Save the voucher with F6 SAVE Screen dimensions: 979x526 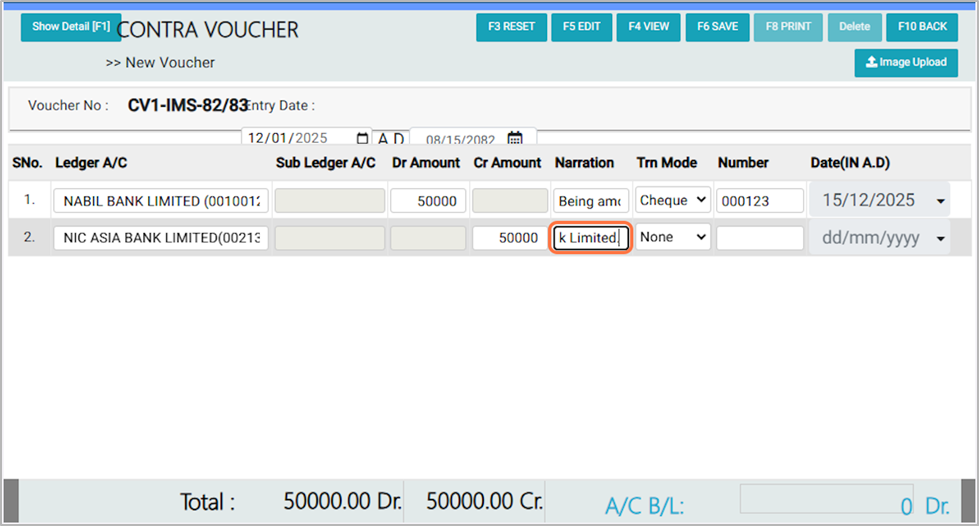tap(717, 27)
